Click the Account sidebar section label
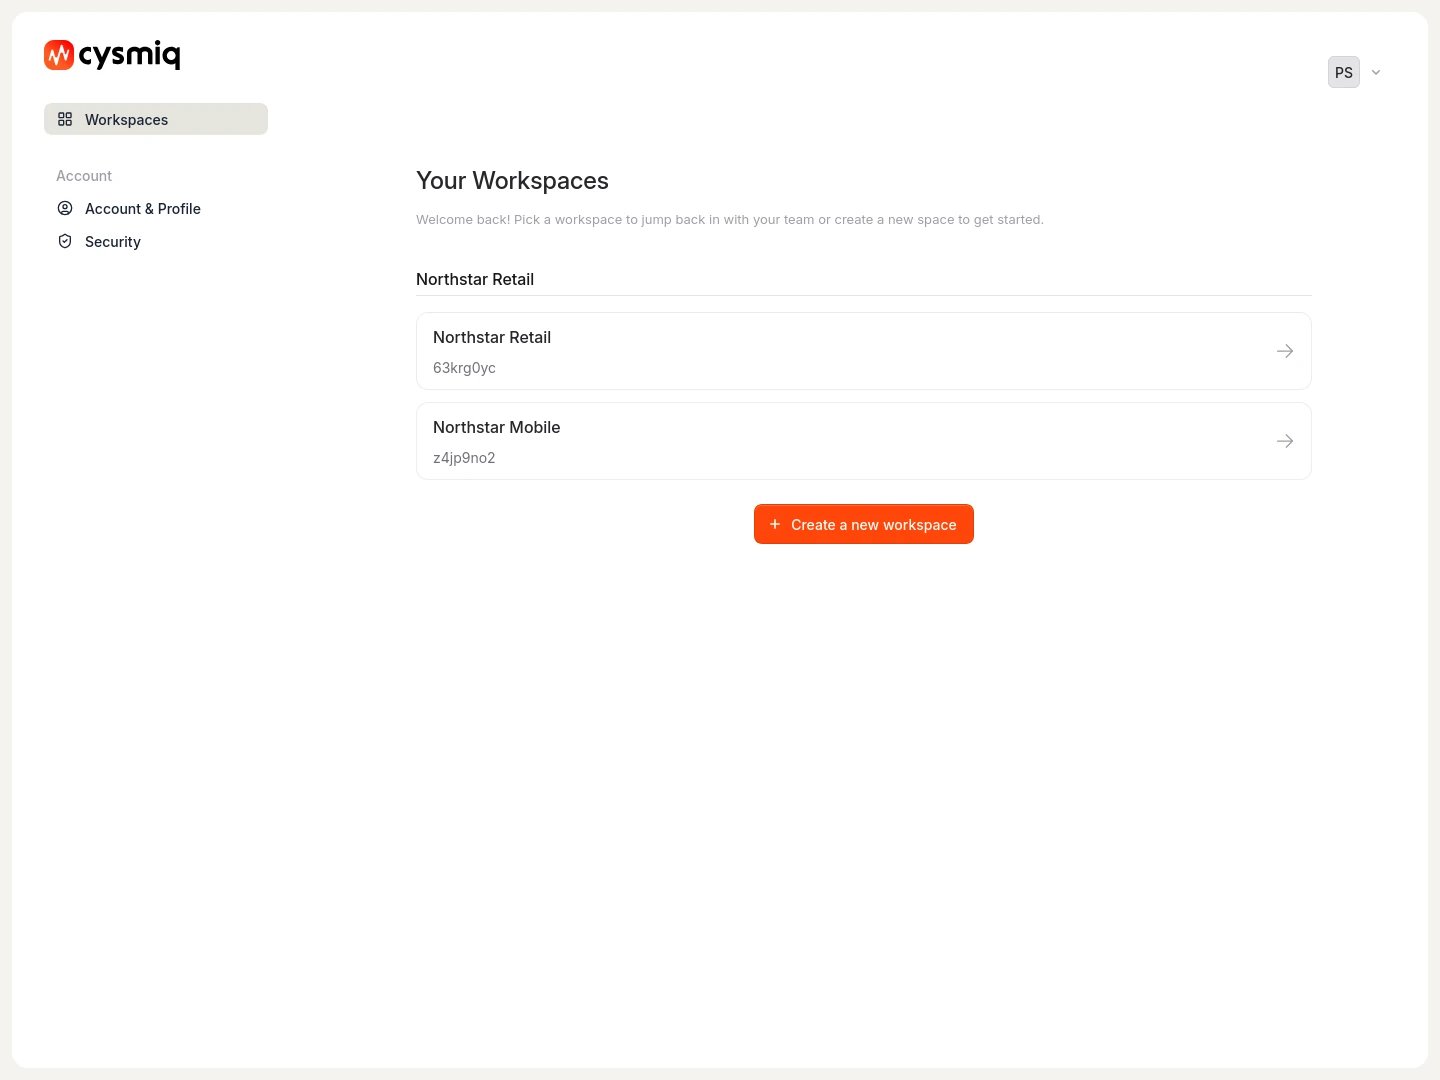The image size is (1440, 1080). point(84,175)
